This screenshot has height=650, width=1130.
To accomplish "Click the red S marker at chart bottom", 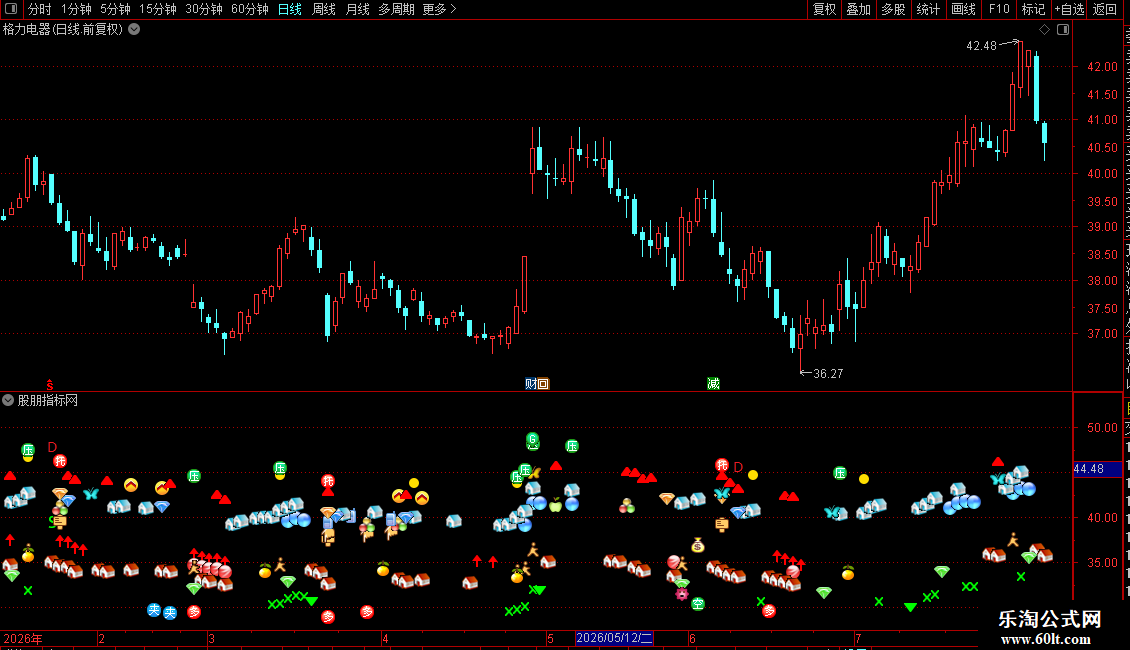I will click(x=50, y=385).
